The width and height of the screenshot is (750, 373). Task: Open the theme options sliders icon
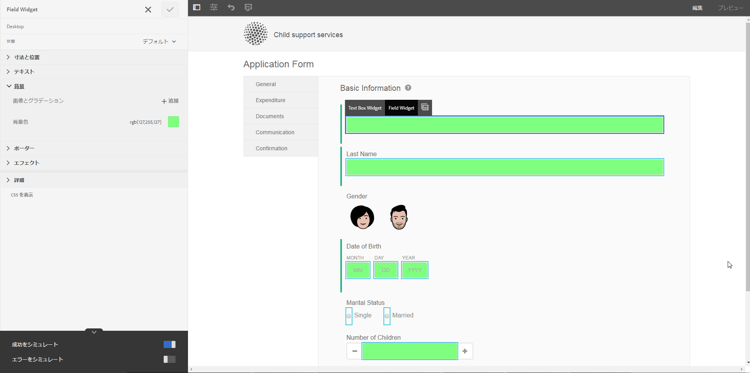214,7
